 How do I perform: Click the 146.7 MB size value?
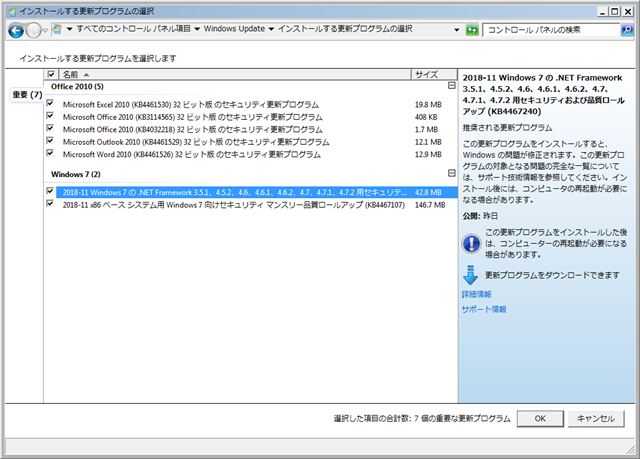point(430,205)
